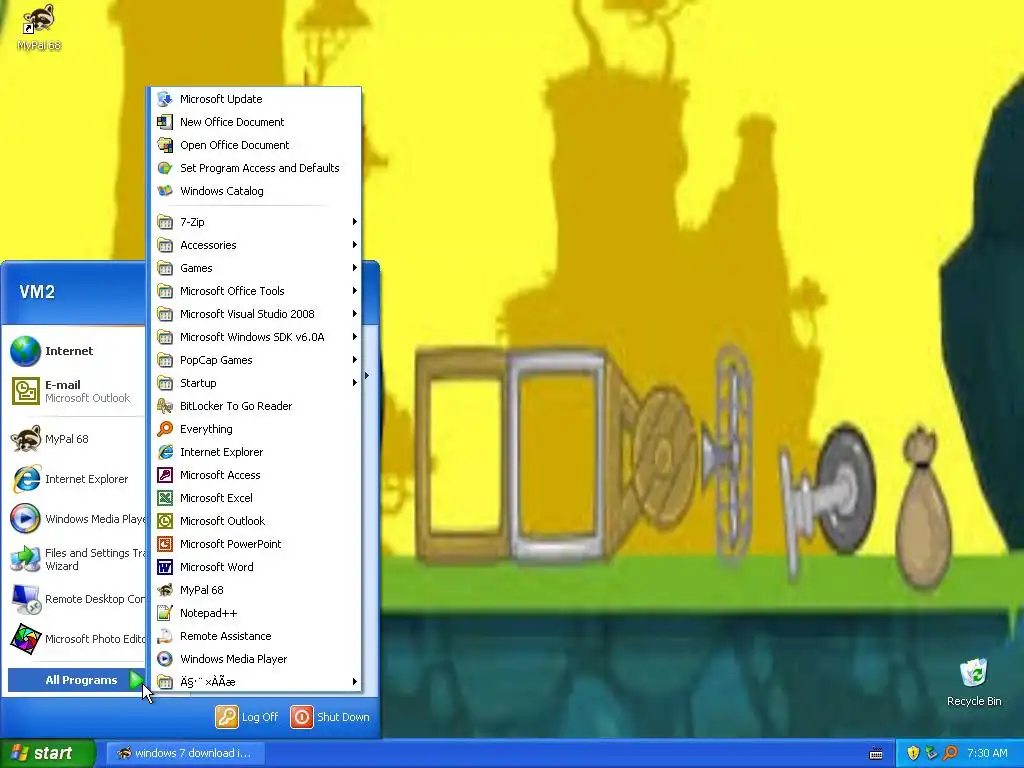
Task: Select the Remote Assistance menu entry text
Action: pos(226,636)
